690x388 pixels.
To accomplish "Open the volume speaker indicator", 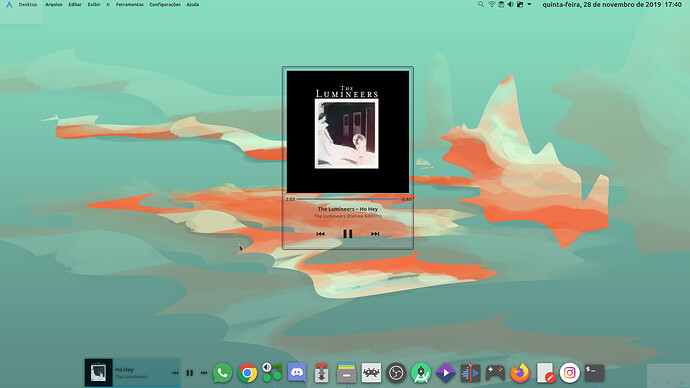I will pos(510,4).
